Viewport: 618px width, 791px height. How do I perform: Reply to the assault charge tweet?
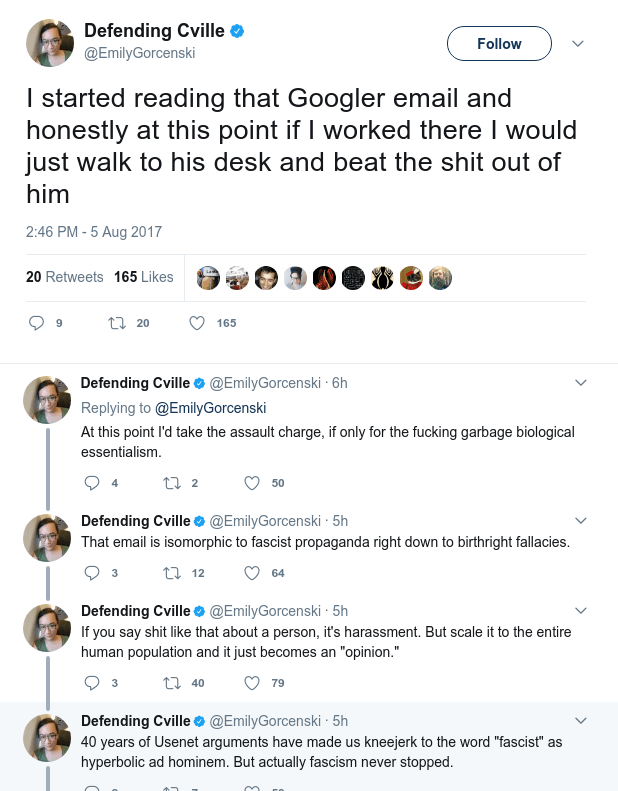[x=91, y=483]
